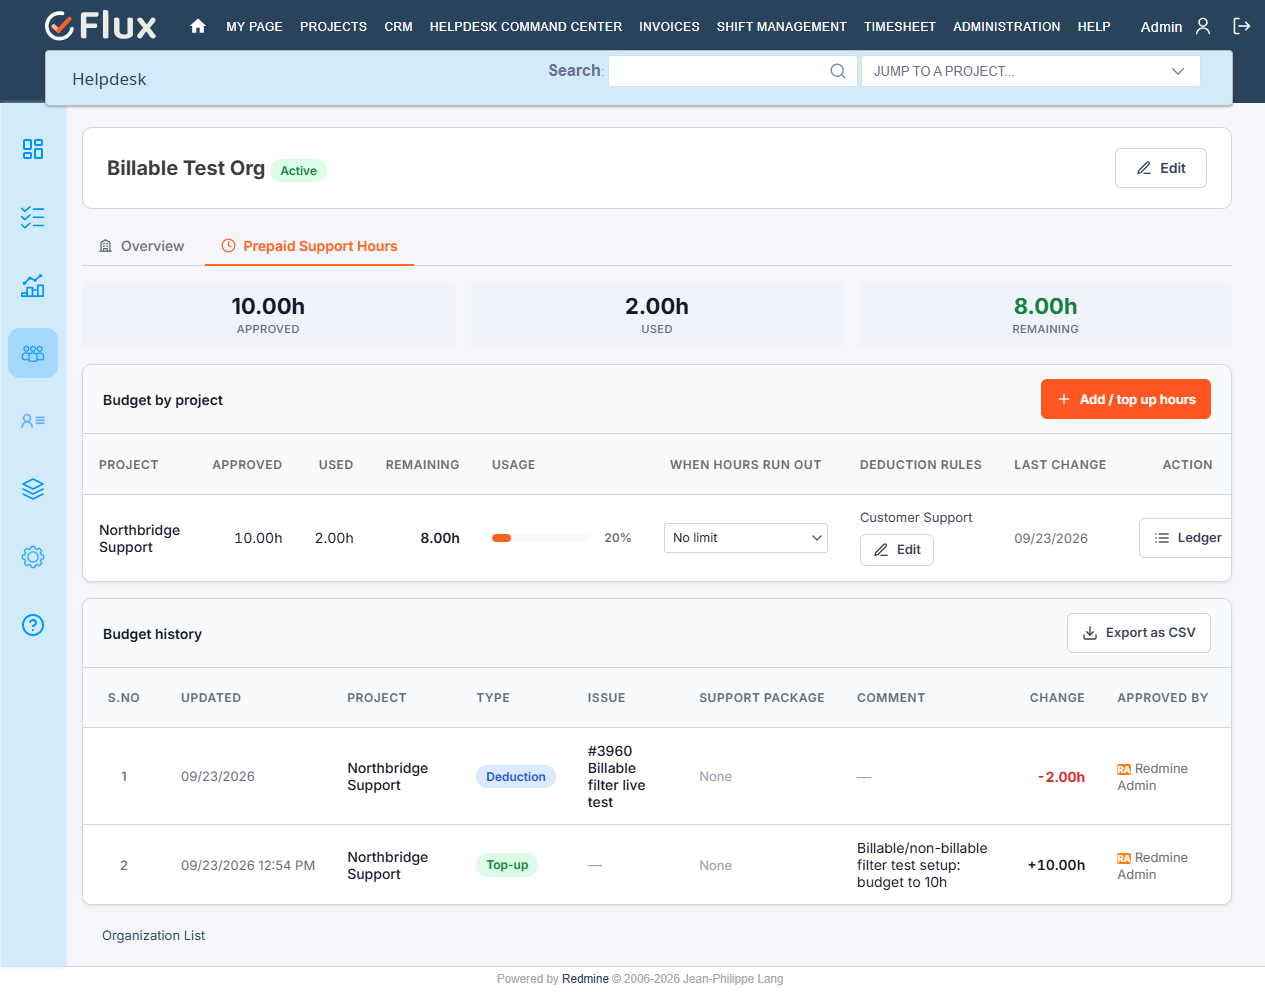Open the settings gear sidebar icon
Viewport: 1265px width, 1005px height.
click(x=33, y=557)
